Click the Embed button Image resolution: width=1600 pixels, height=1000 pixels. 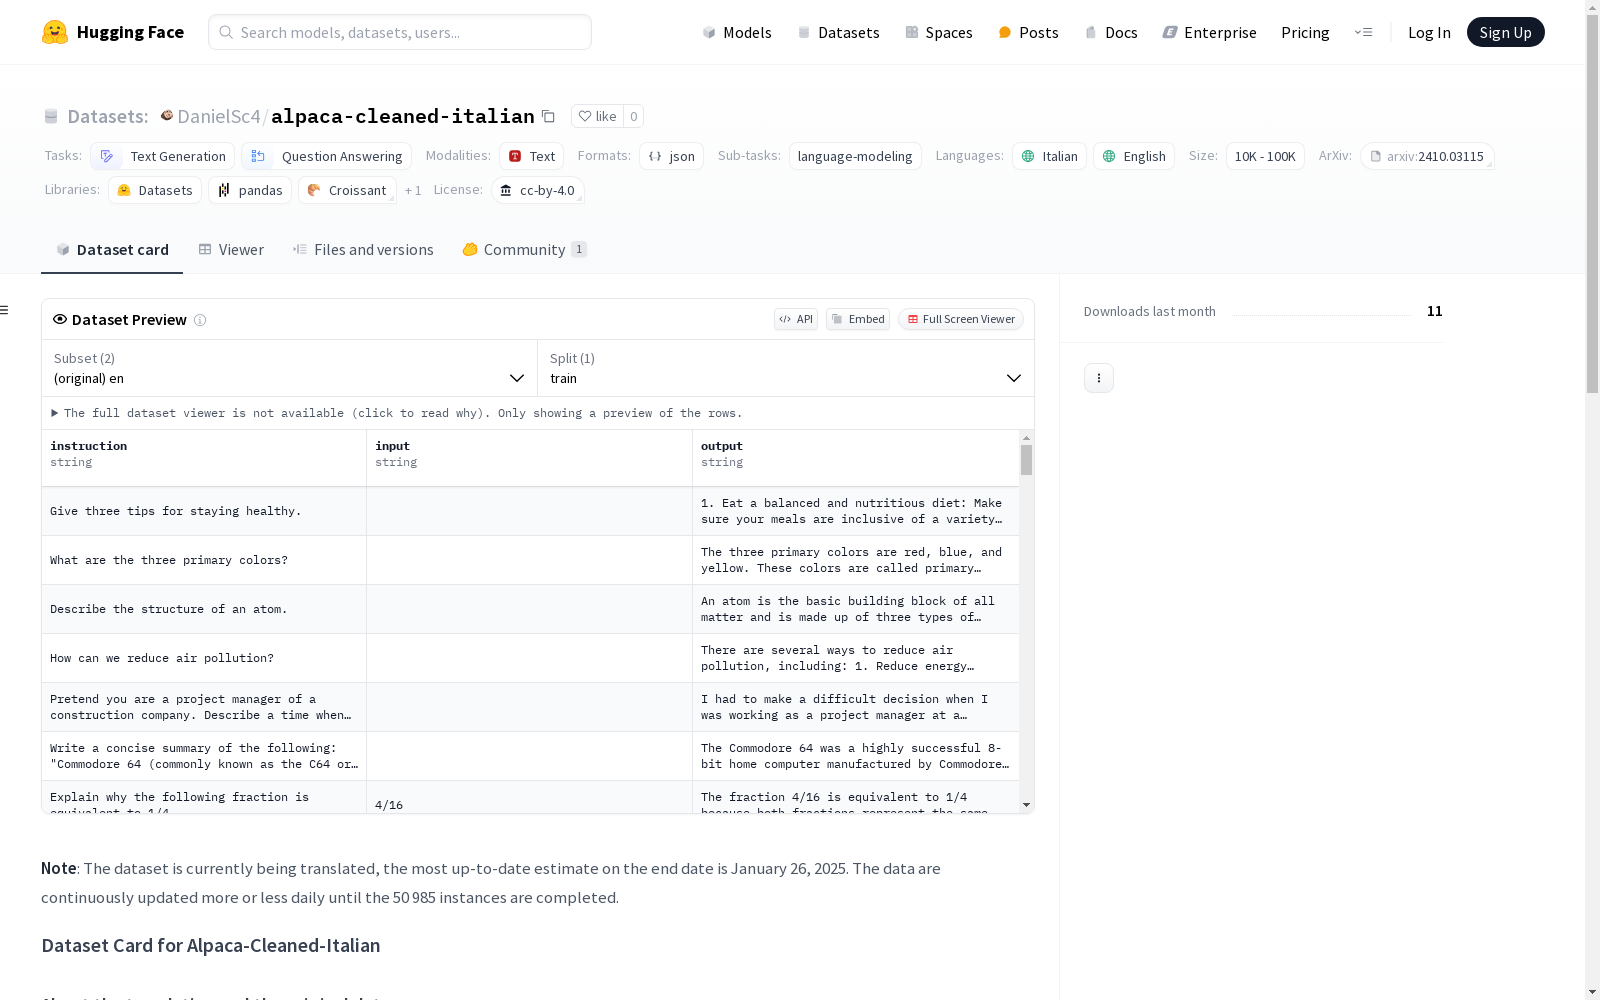click(x=858, y=319)
